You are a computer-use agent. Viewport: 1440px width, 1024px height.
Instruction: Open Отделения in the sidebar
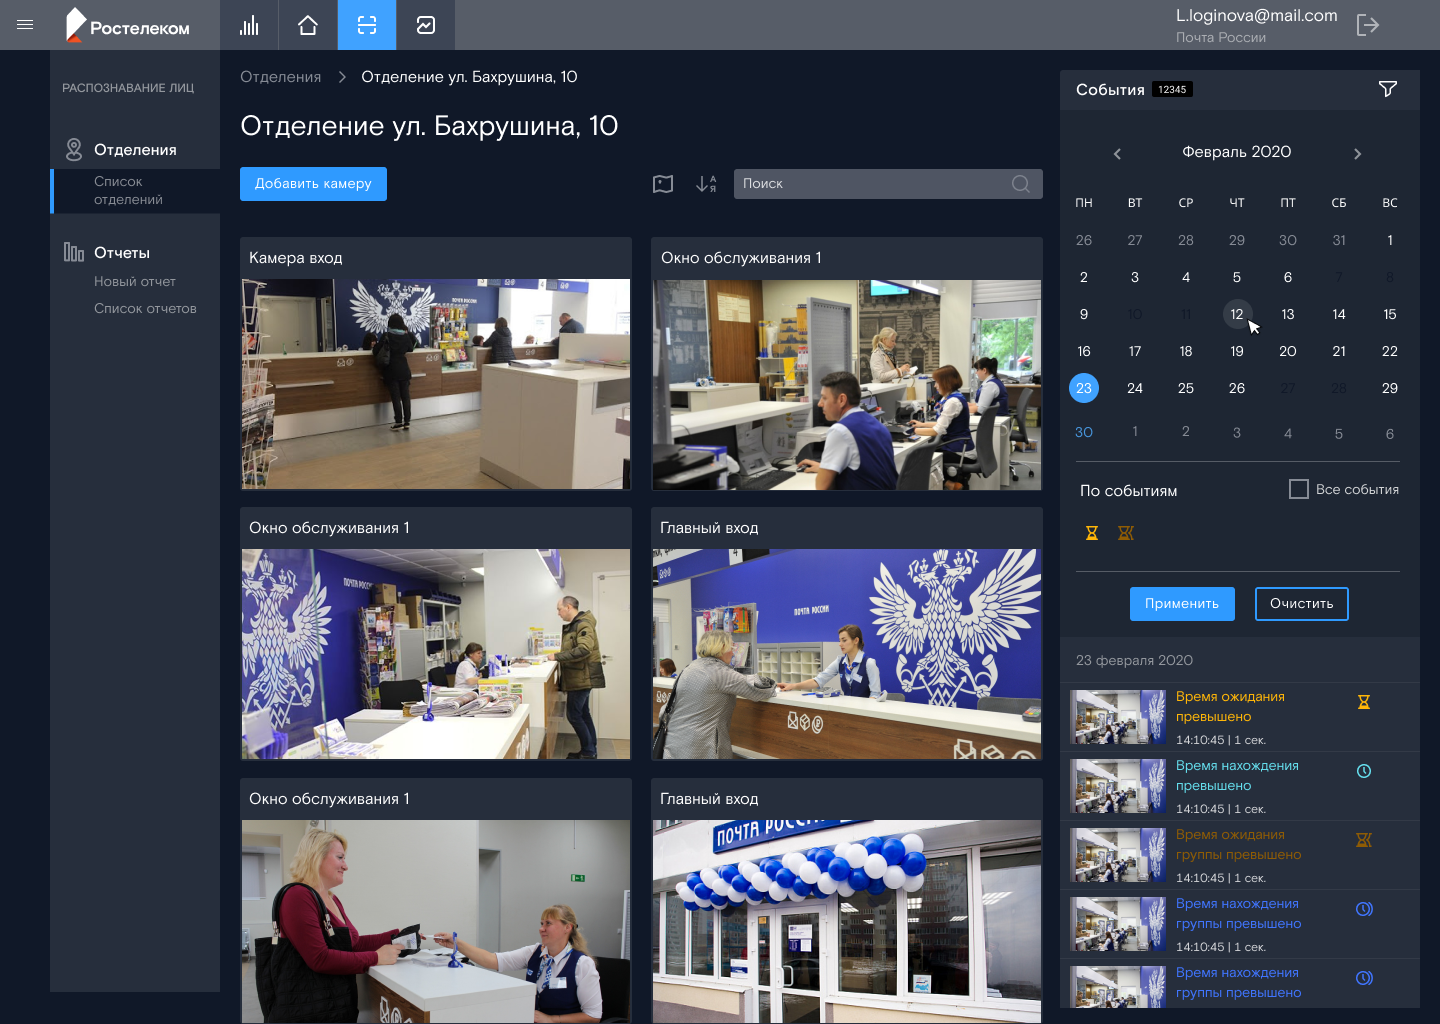(135, 150)
